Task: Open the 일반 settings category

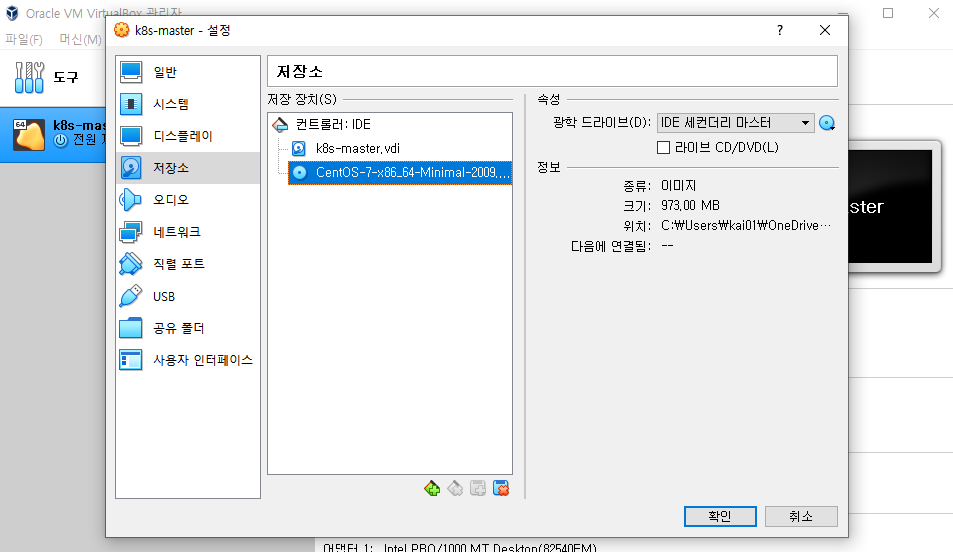Action: [188, 72]
